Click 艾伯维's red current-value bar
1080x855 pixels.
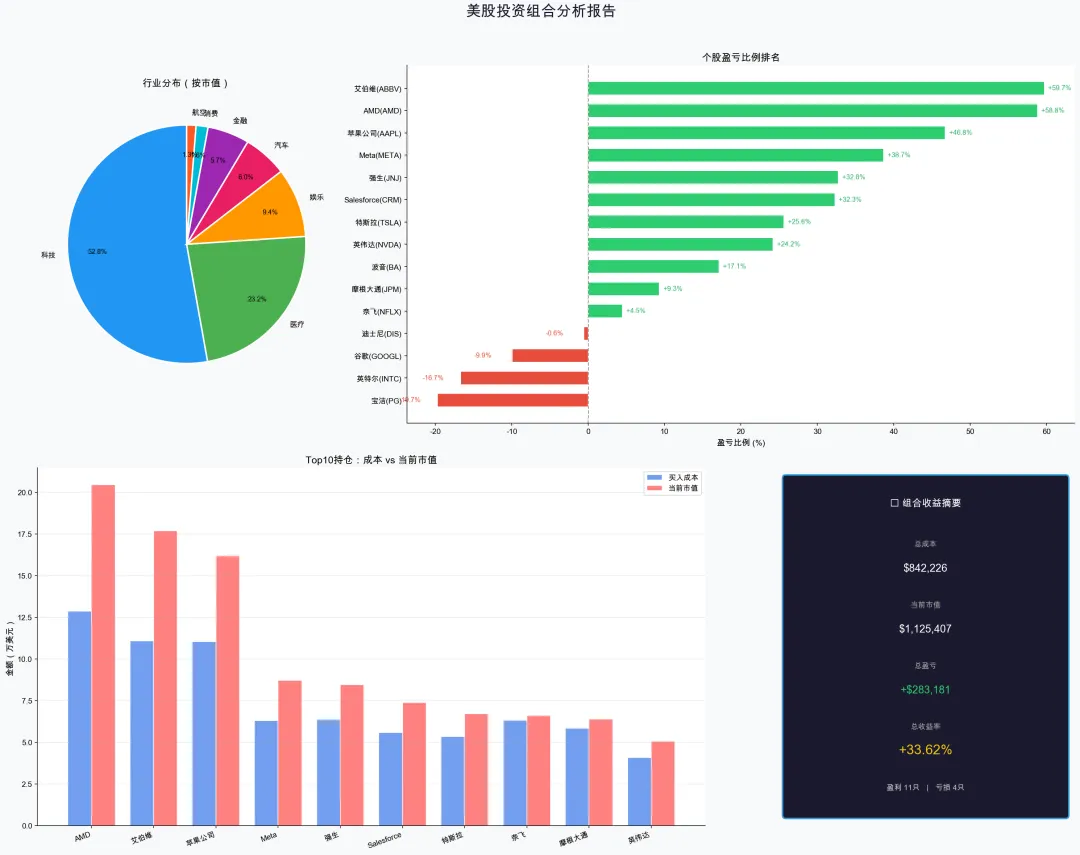click(x=165, y=678)
